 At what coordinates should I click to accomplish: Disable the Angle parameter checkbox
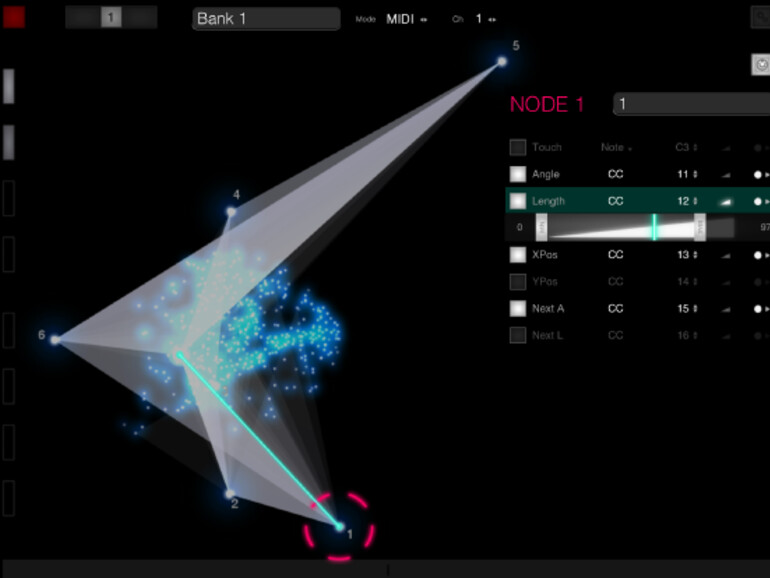pyautogui.click(x=518, y=174)
